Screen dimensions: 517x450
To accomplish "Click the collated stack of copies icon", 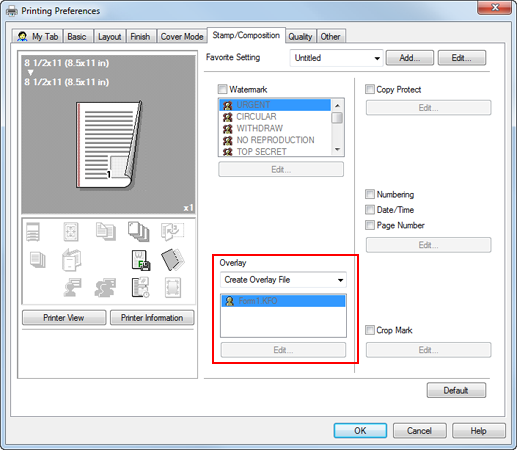I will click(x=138, y=232).
